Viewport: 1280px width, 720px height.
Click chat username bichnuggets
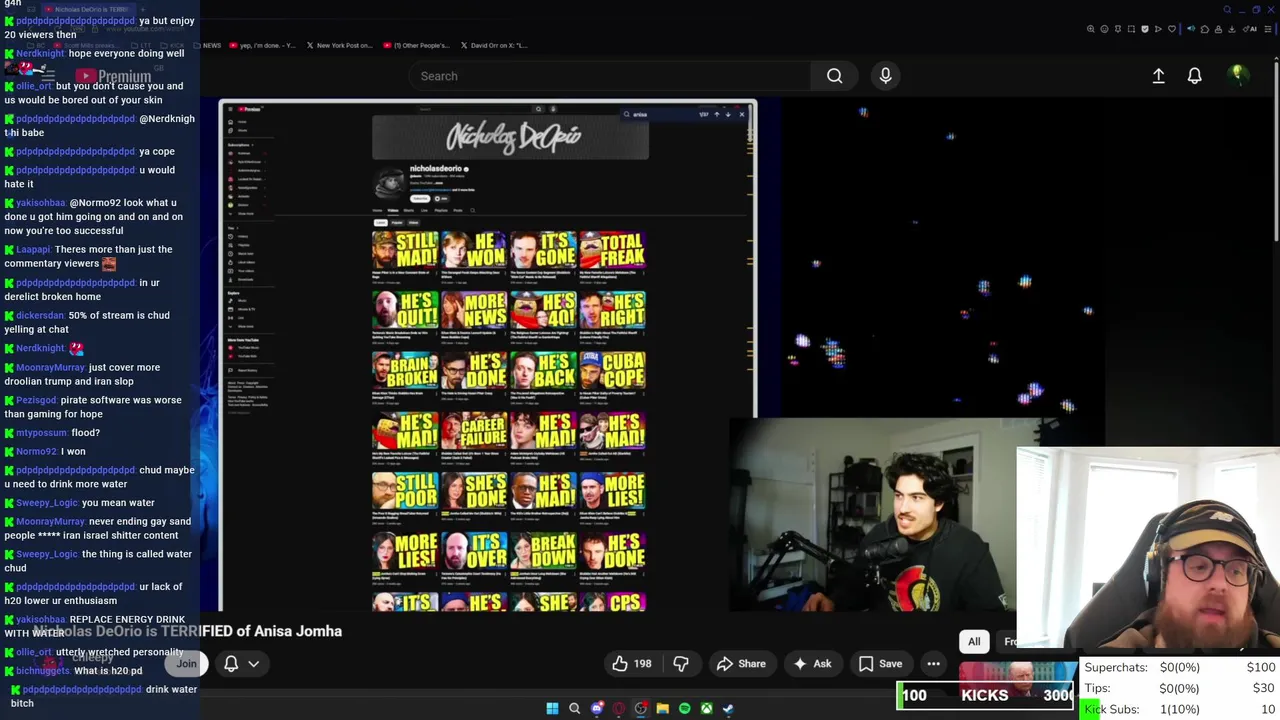[x=42, y=671]
